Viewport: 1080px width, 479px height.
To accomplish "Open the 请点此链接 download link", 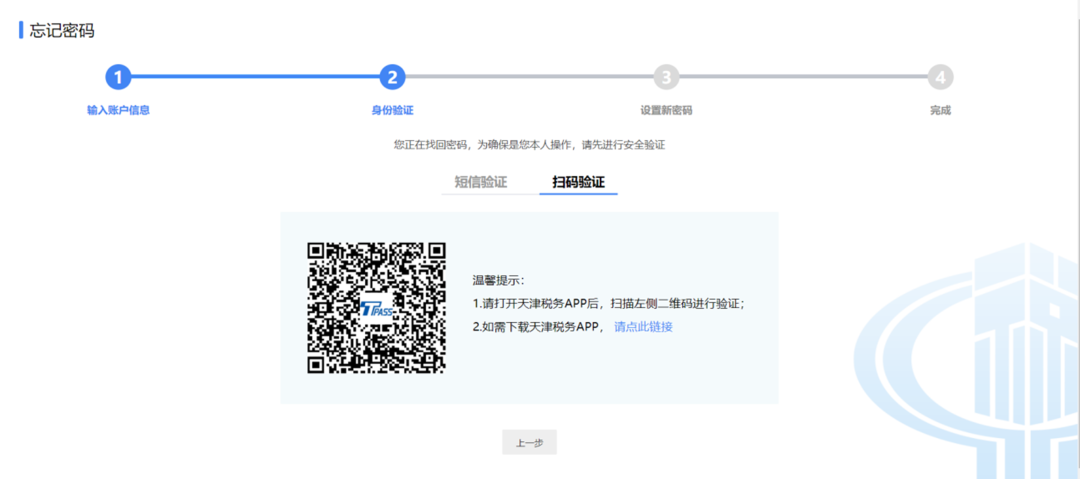I will coord(643,327).
